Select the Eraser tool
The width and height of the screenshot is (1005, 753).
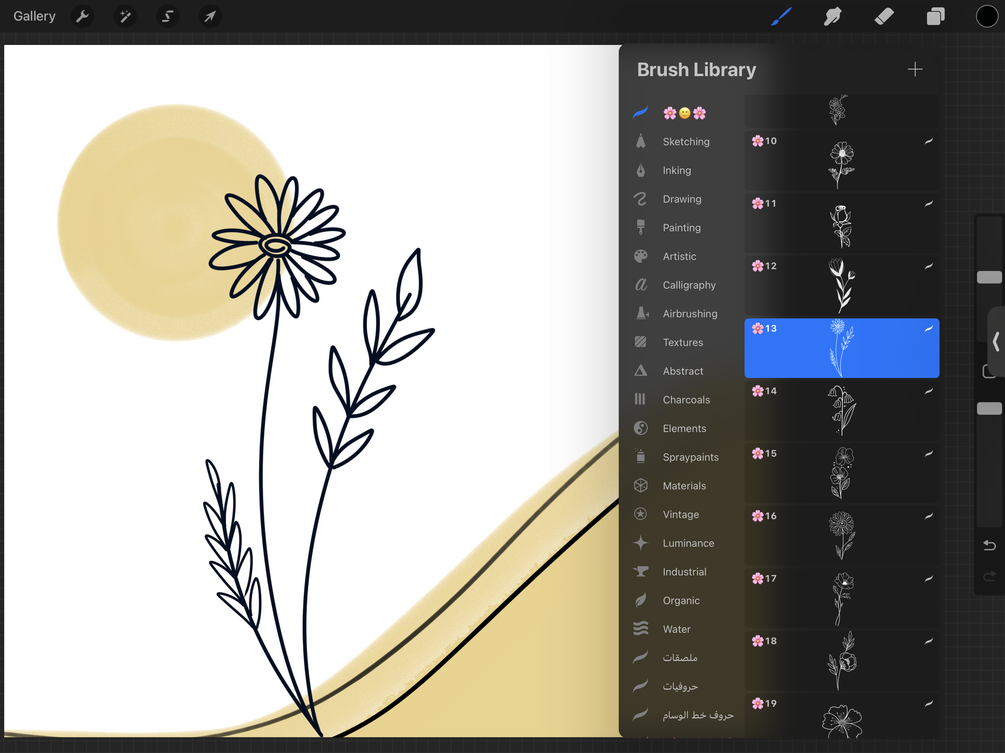coord(884,16)
